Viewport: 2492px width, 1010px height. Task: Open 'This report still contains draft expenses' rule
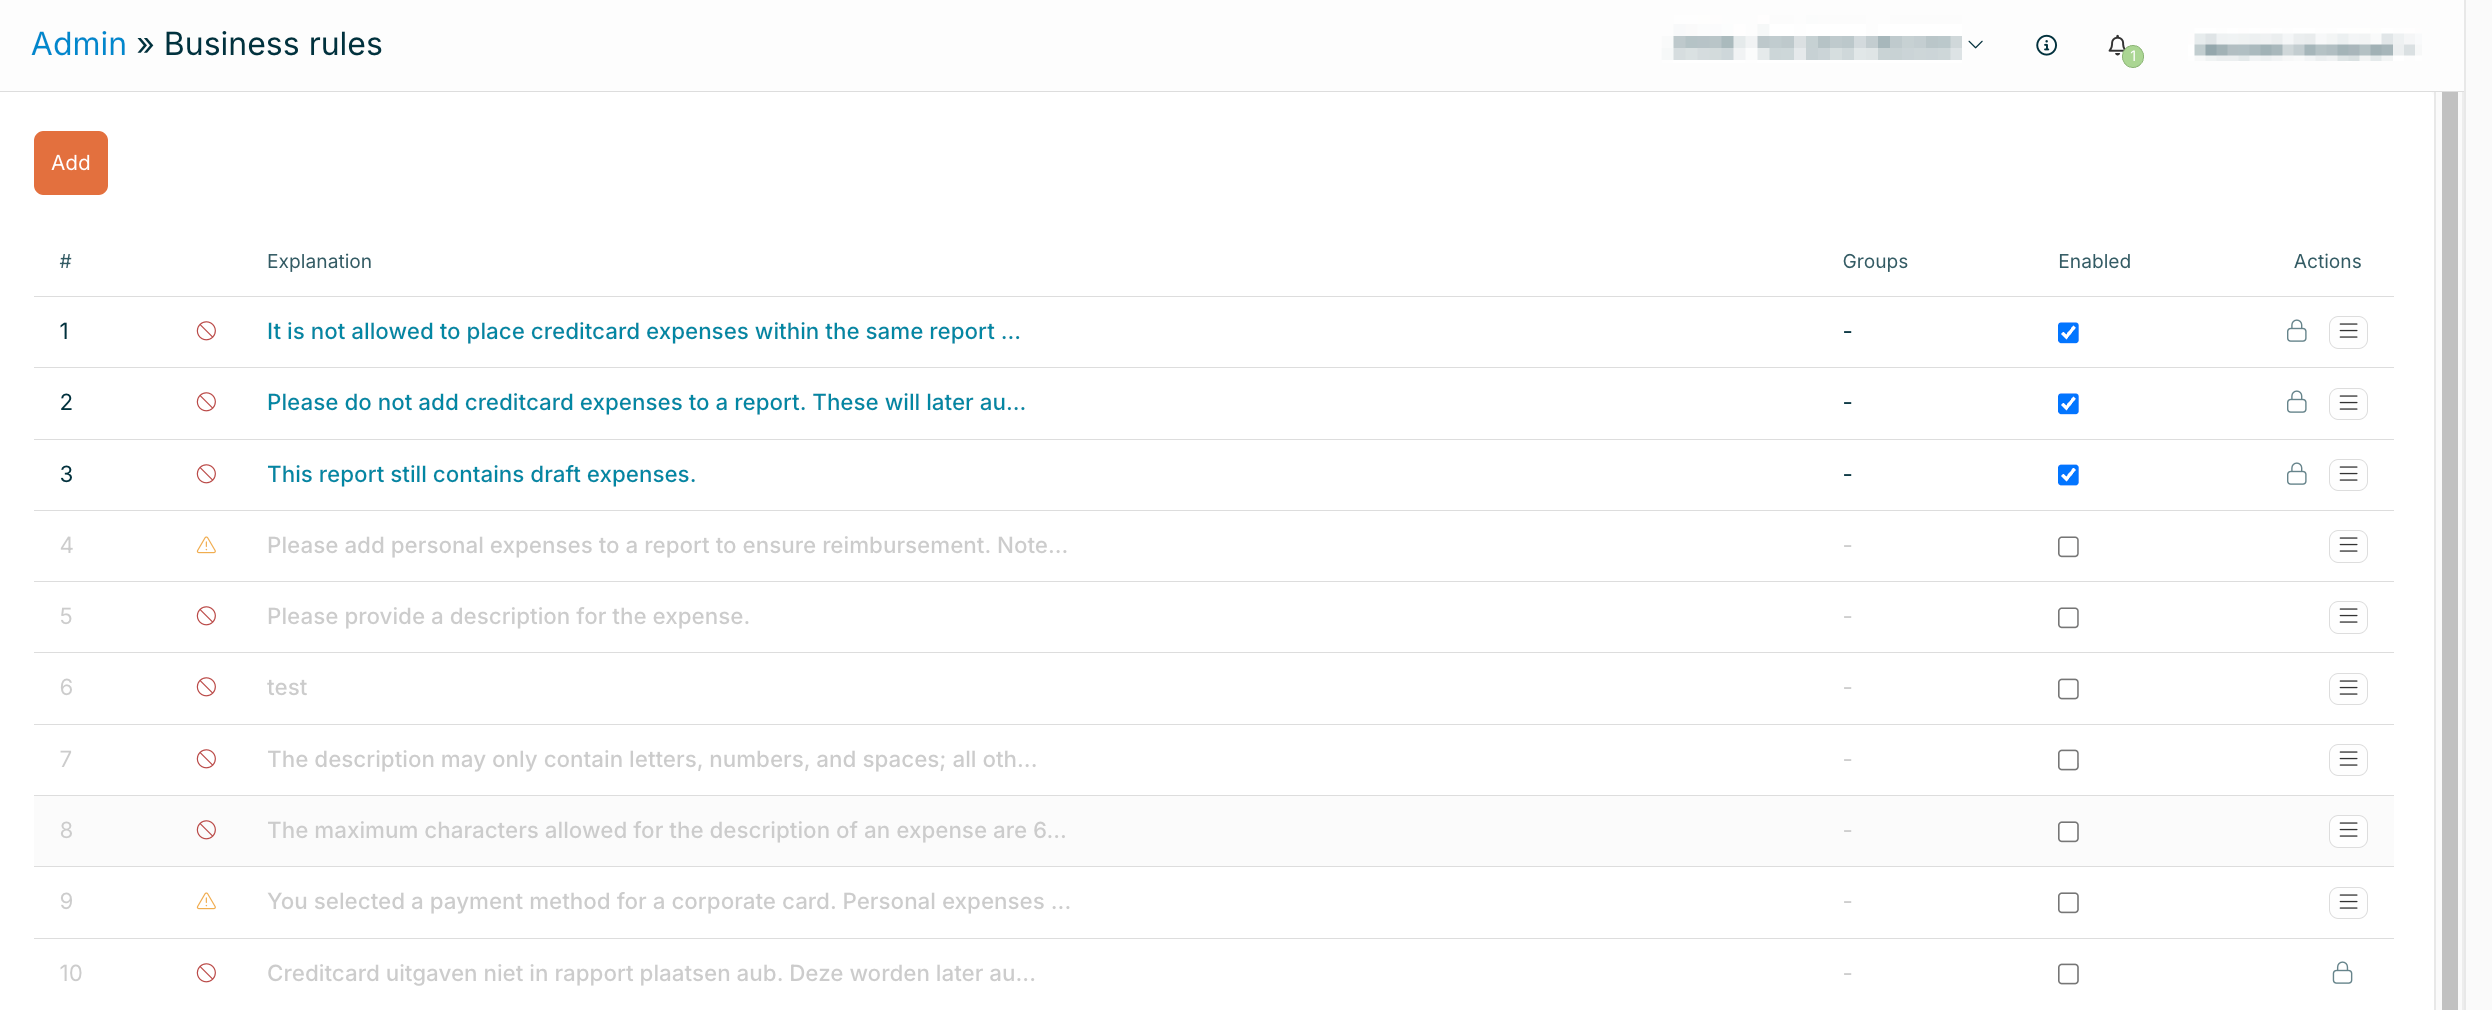point(481,474)
